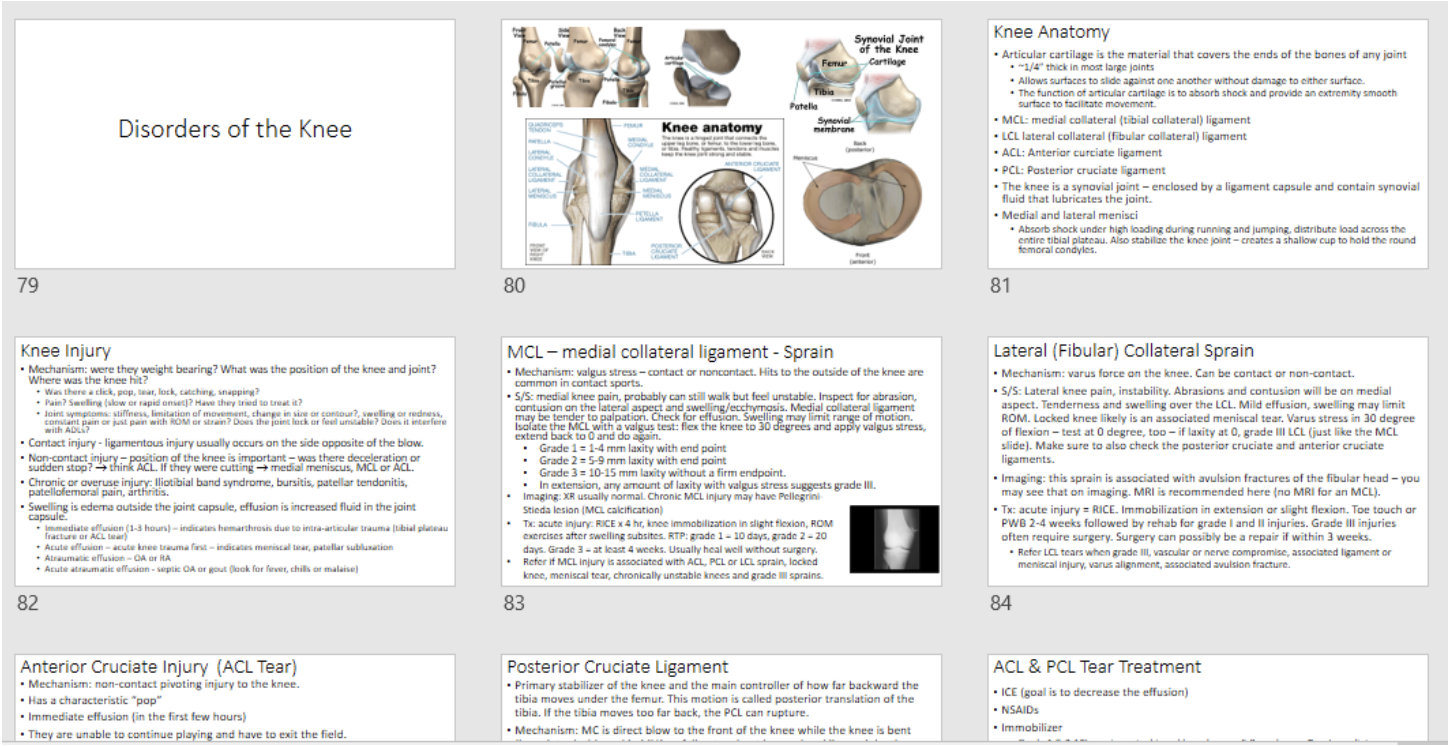
Task: Select the "Knee Anatomy" bullet text slide
Action: [1207, 144]
